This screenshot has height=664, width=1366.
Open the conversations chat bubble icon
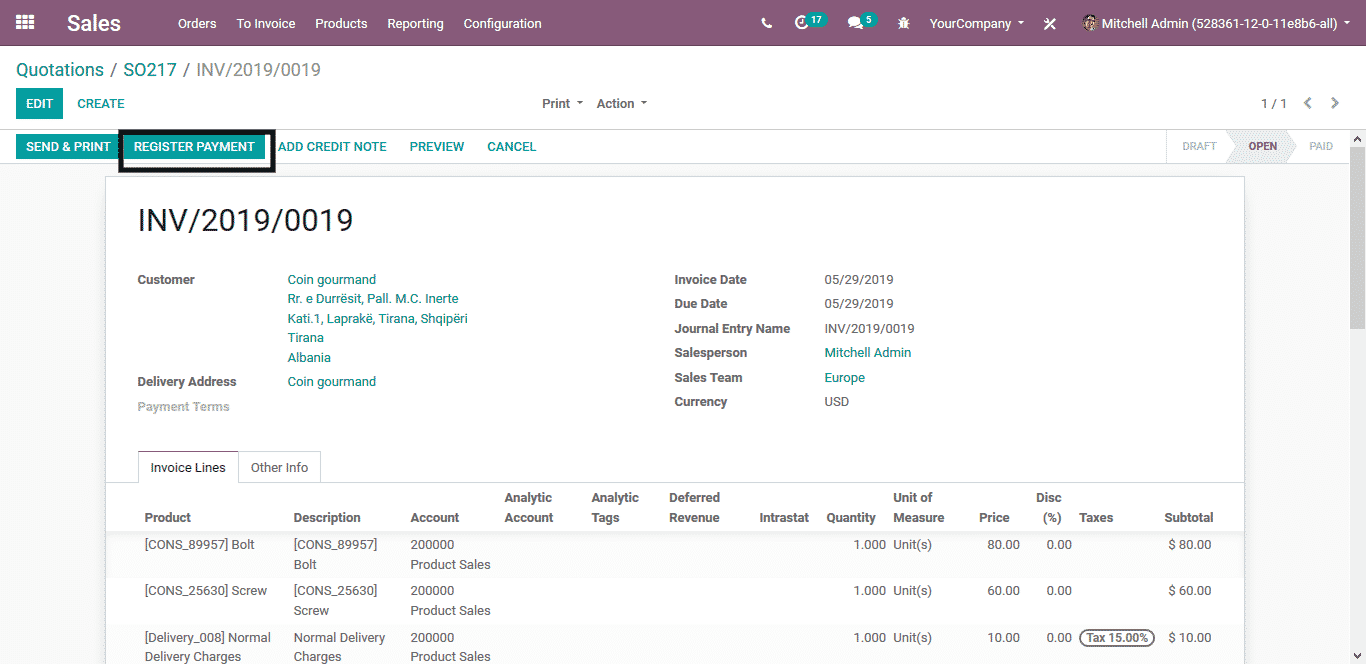[855, 23]
